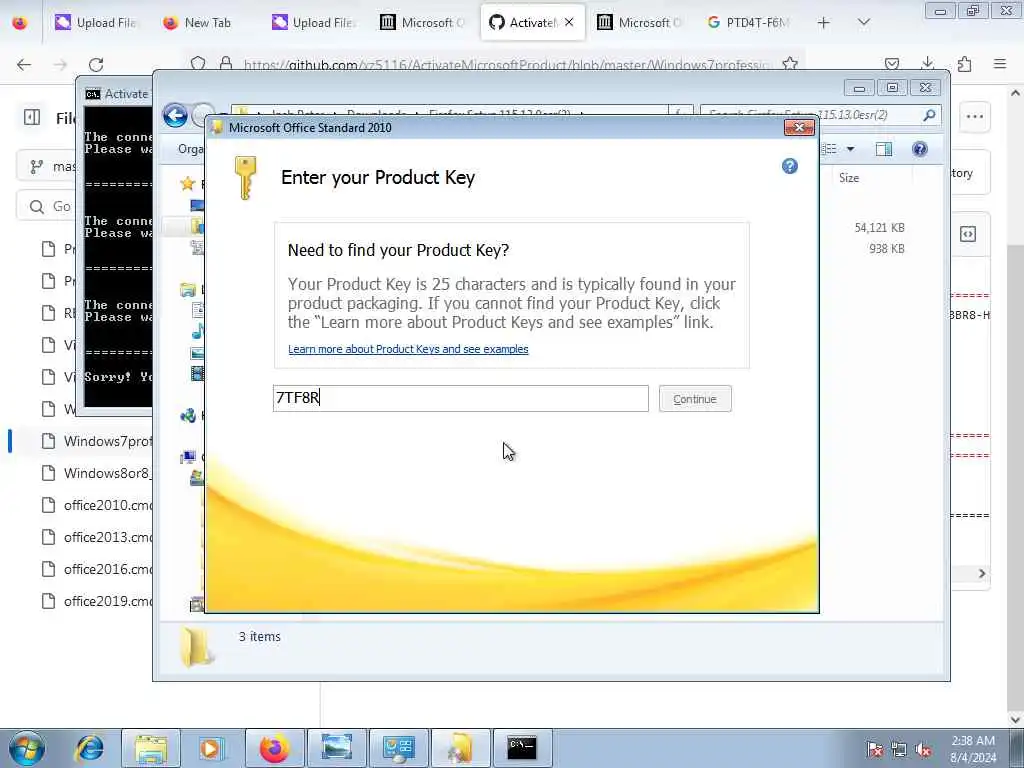Open Explorer change view dropdown arrow

(850, 150)
